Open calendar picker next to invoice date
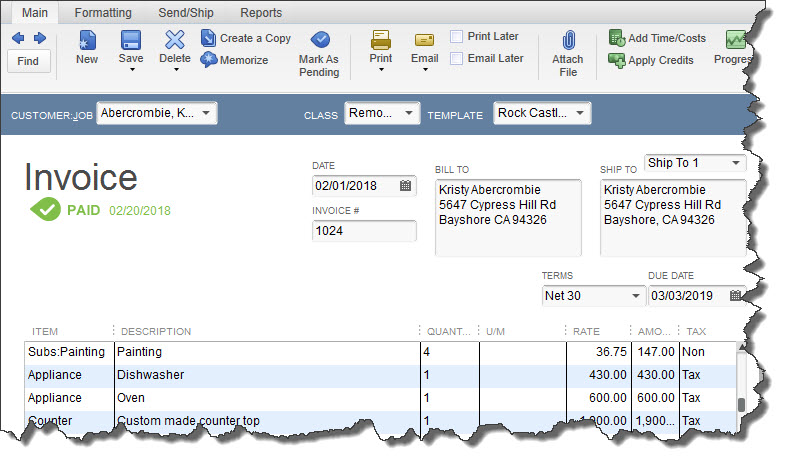The width and height of the screenshot is (788, 464). [x=406, y=186]
